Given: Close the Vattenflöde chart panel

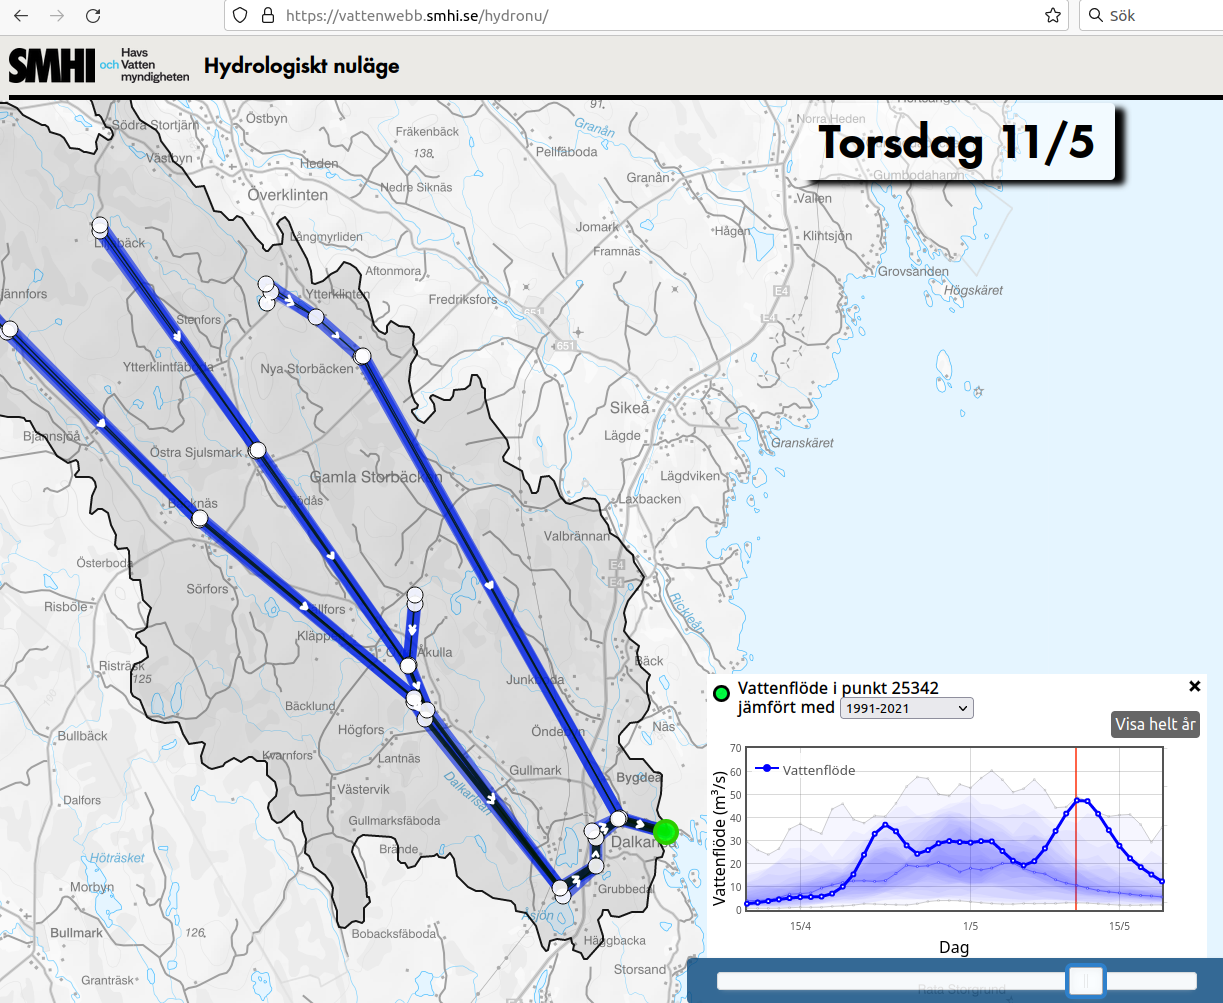Looking at the screenshot, I should click(x=1194, y=686).
